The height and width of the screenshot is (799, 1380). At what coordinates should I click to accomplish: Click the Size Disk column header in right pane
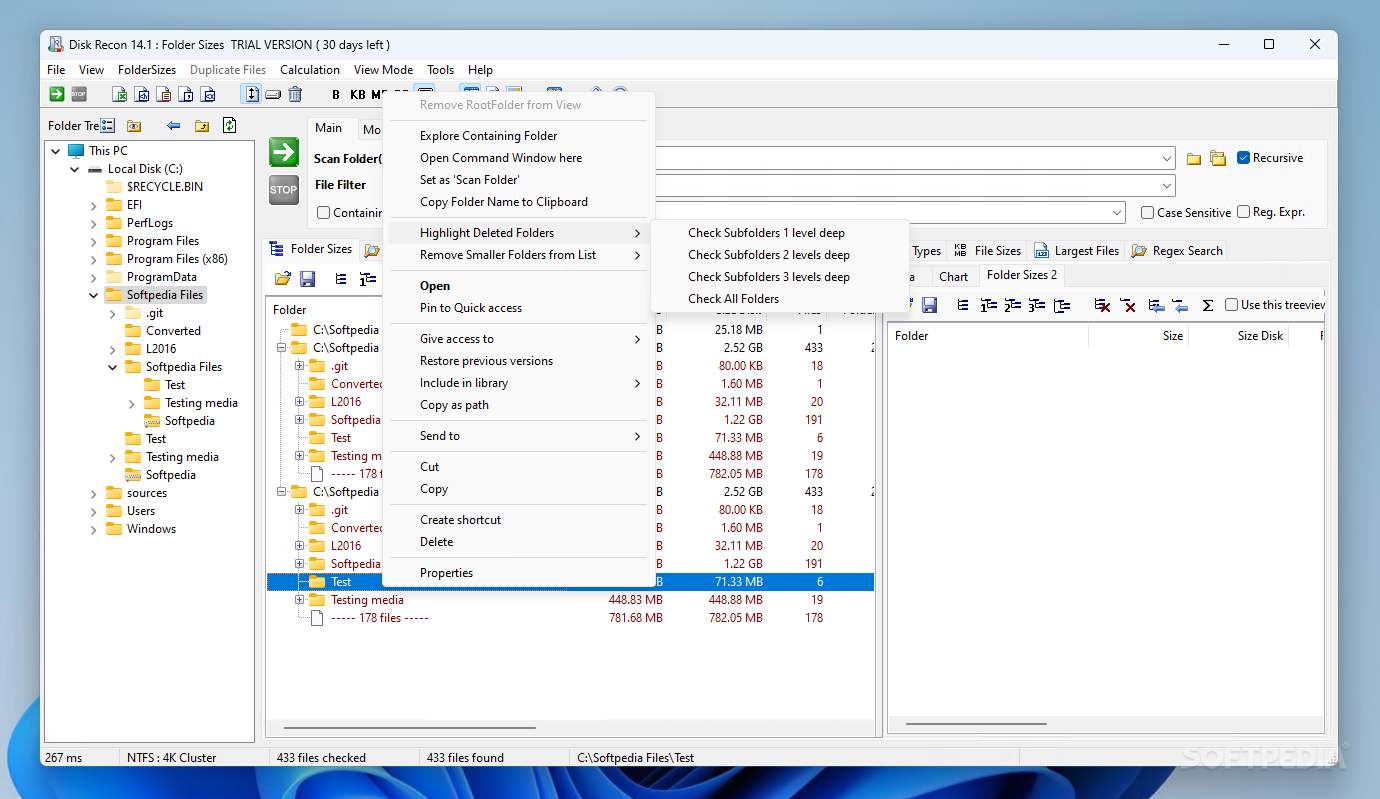1238,336
